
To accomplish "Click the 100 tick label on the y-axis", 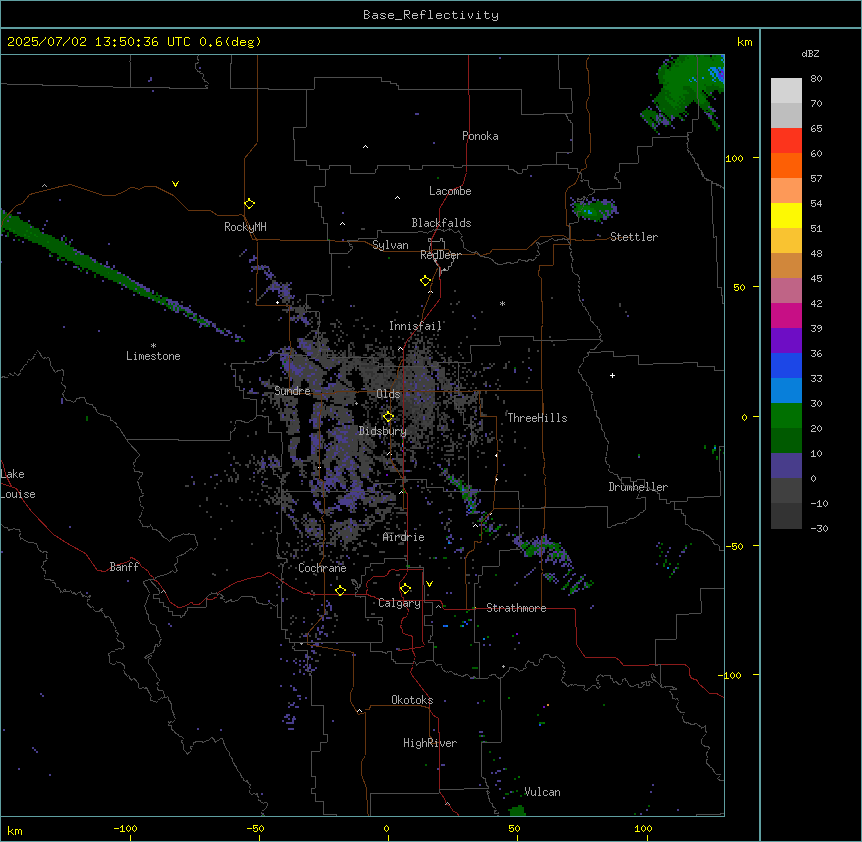I will 734,158.
